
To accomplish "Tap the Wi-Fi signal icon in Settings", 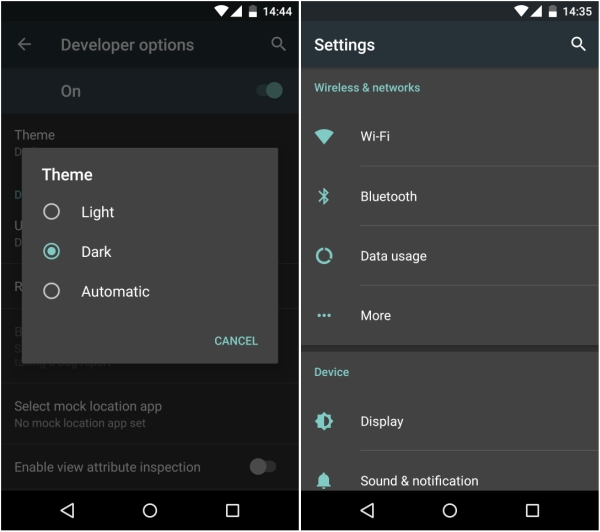I will click(324, 136).
